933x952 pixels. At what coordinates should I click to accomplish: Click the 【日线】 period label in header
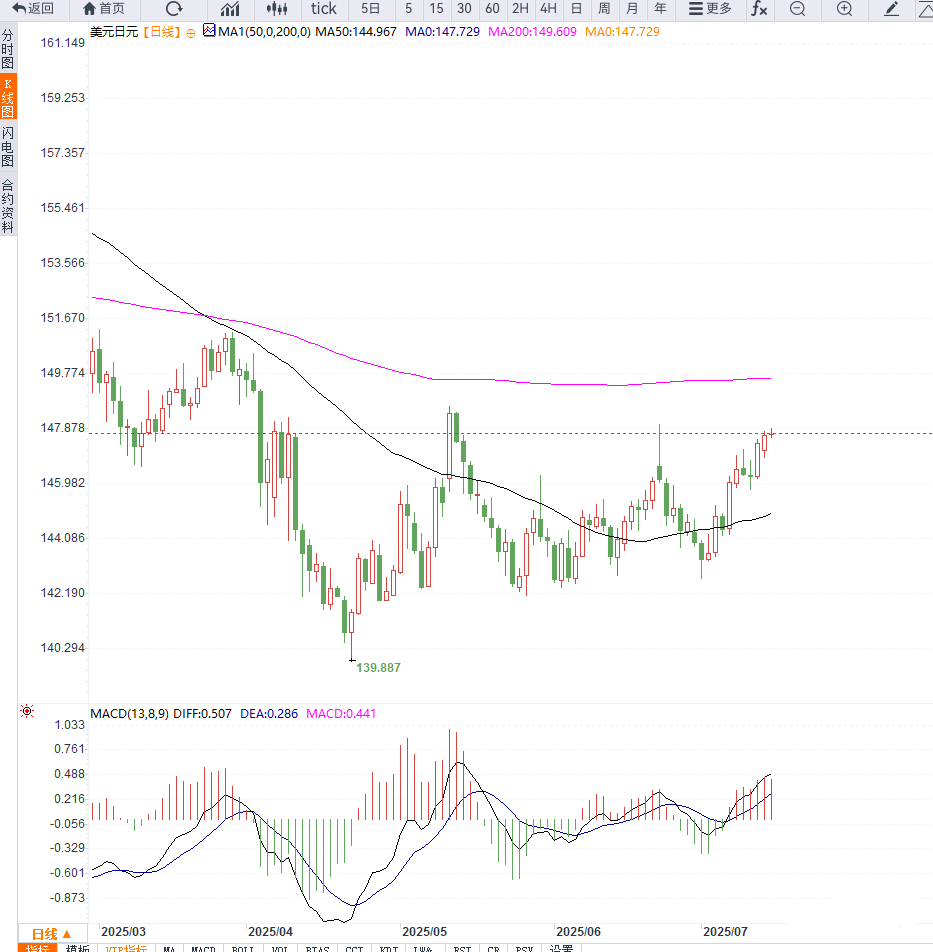[x=162, y=32]
